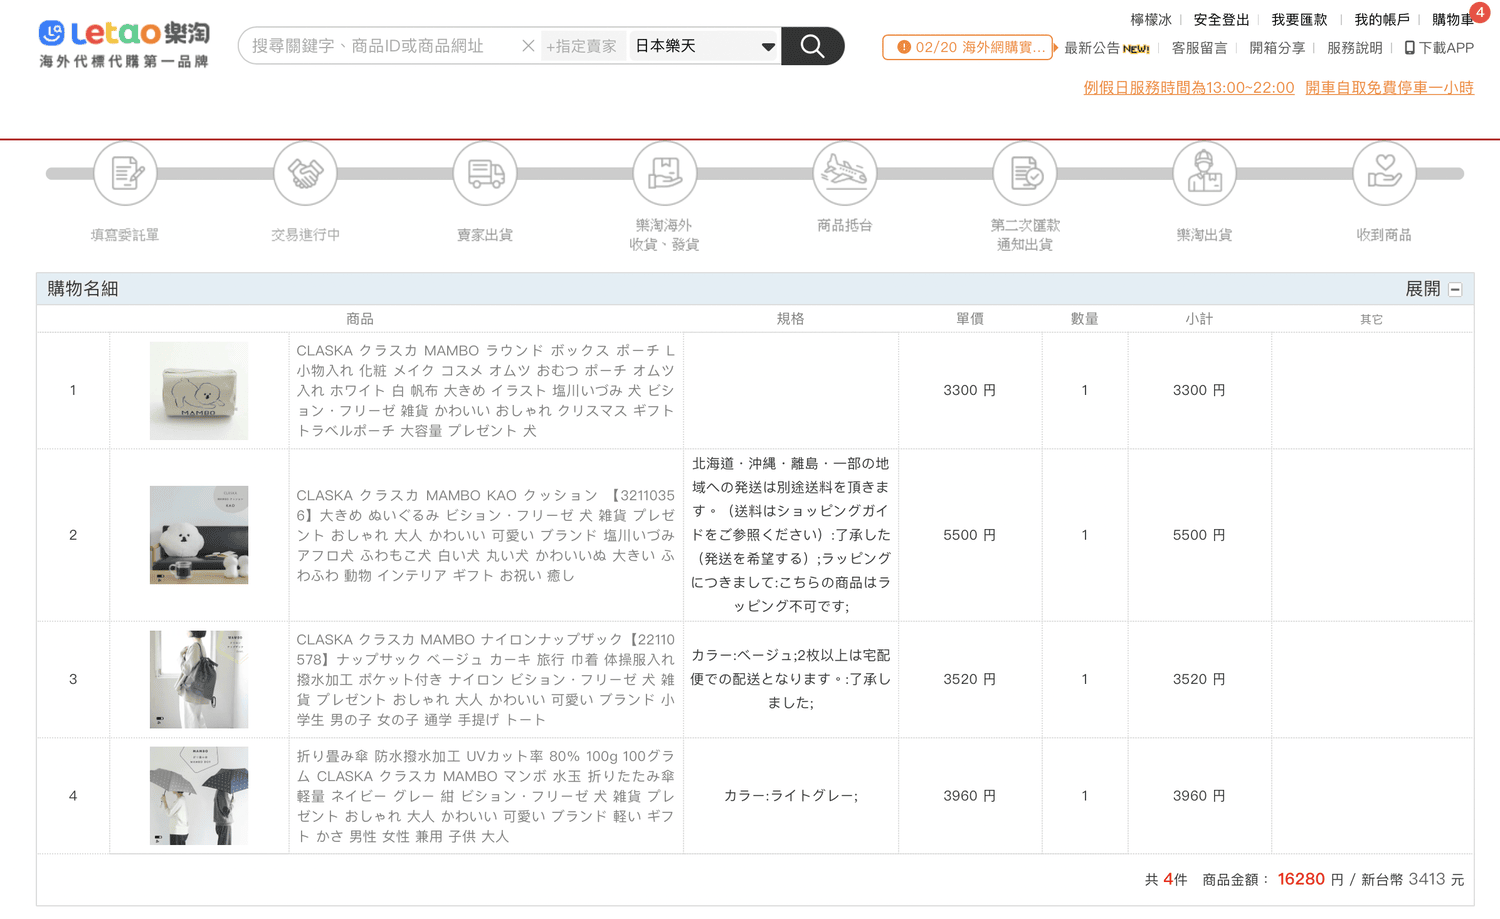
Task: Open the 日本樂天 site dropdown
Action: 705,46
